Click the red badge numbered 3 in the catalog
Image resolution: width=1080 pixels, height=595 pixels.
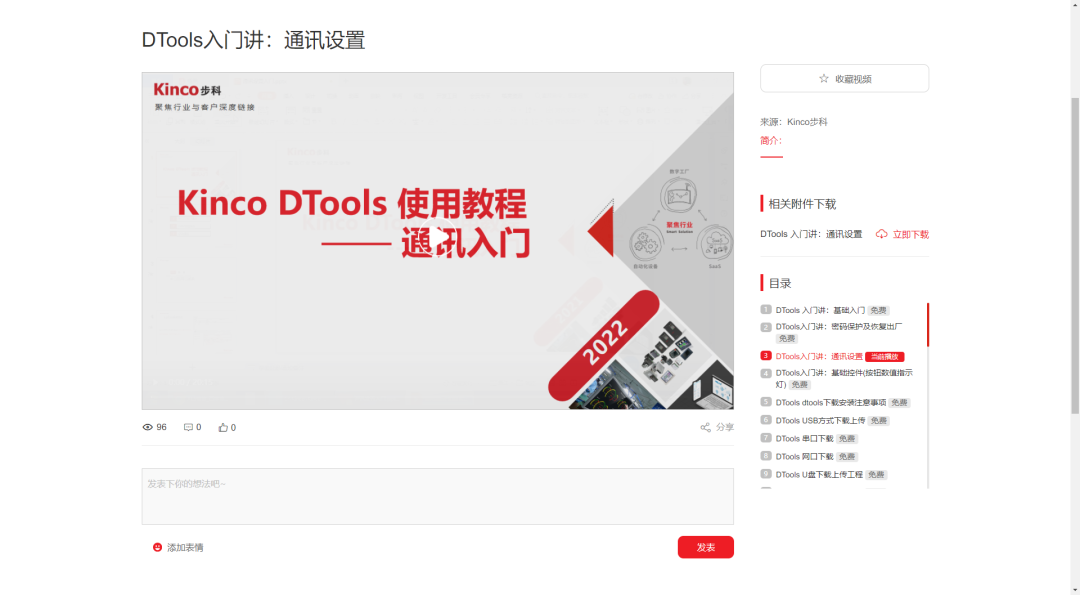point(764,355)
